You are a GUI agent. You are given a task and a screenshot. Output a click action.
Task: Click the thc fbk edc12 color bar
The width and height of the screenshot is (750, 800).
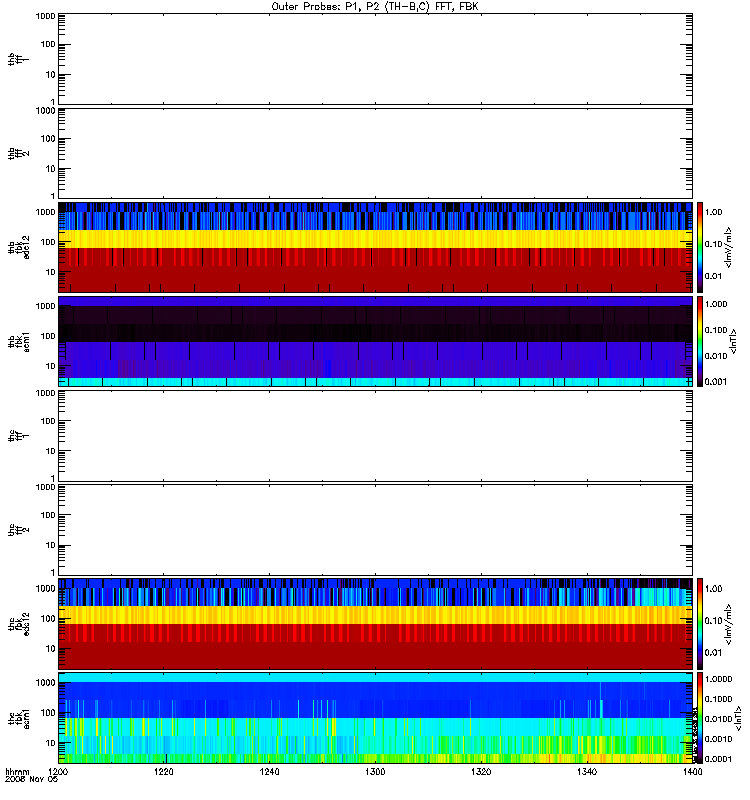pos(700,624)
